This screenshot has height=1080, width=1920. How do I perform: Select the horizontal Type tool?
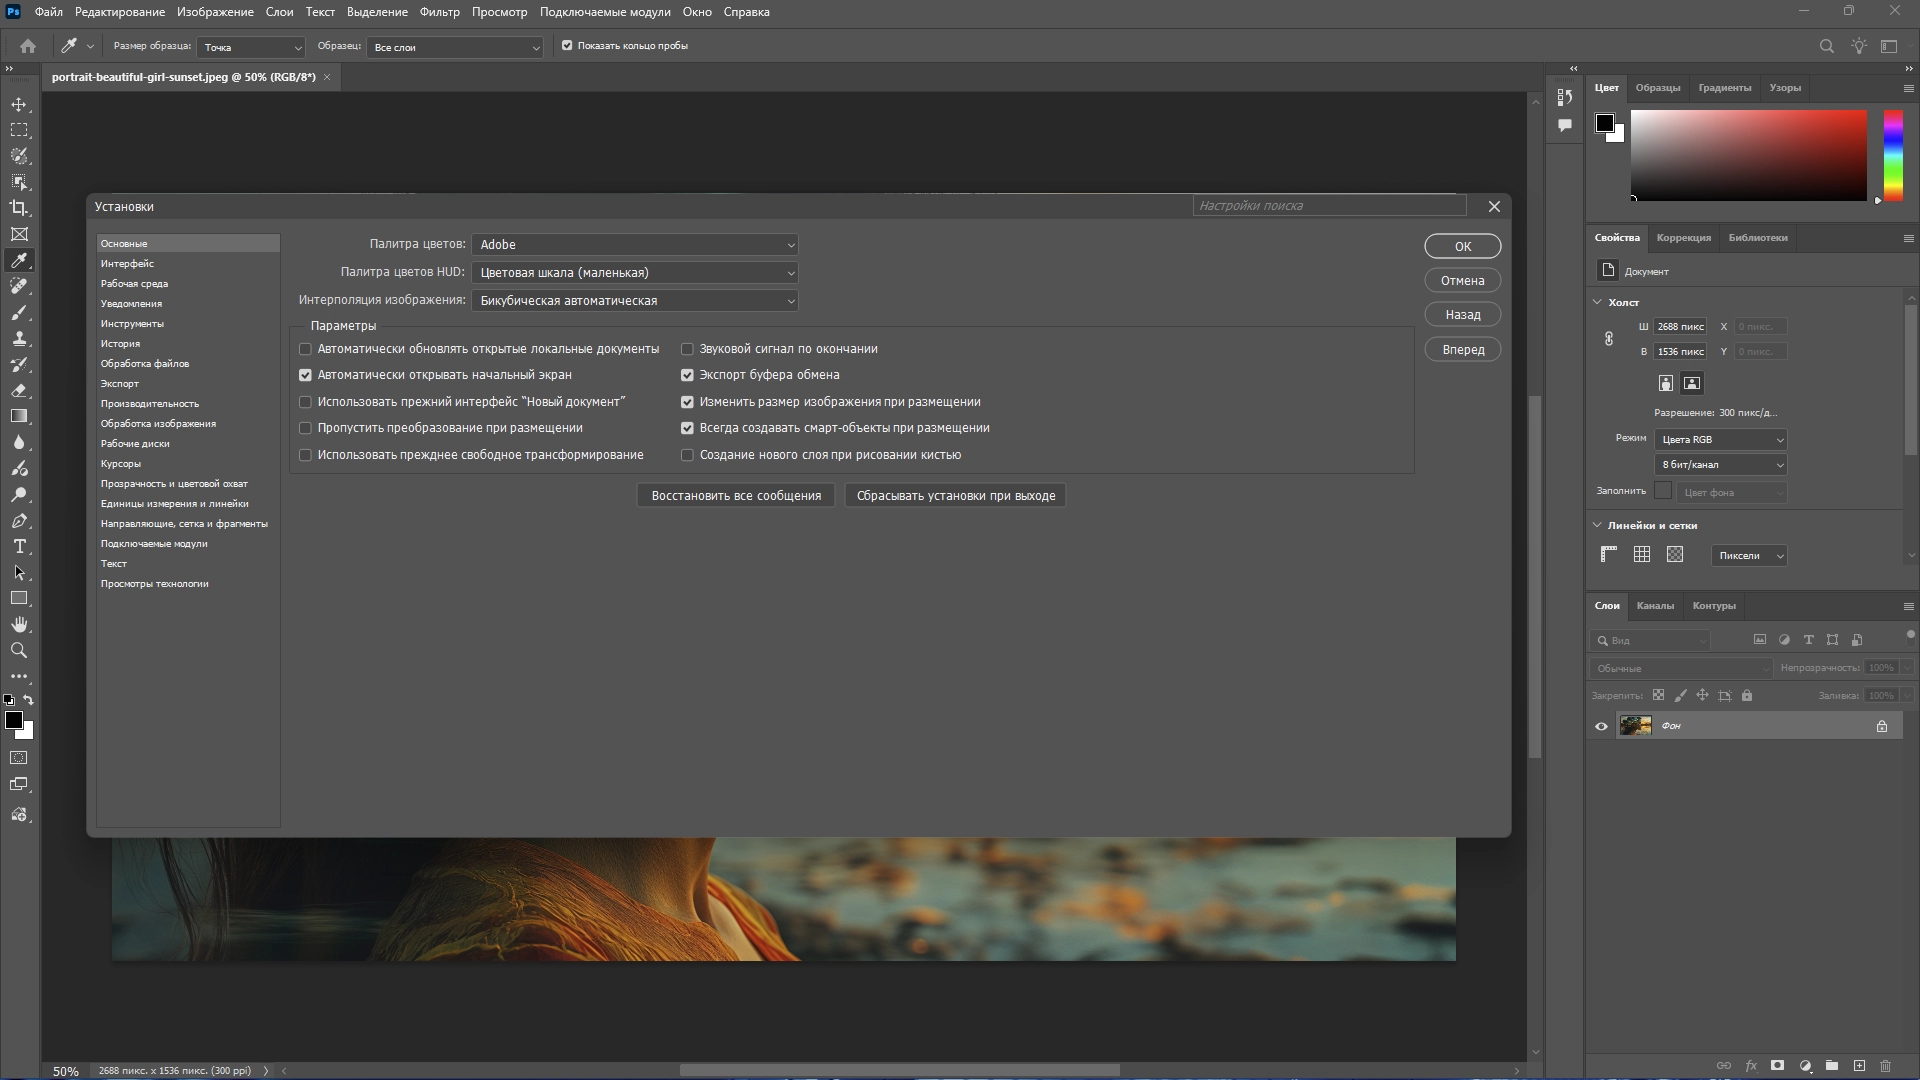pos(19,547)
